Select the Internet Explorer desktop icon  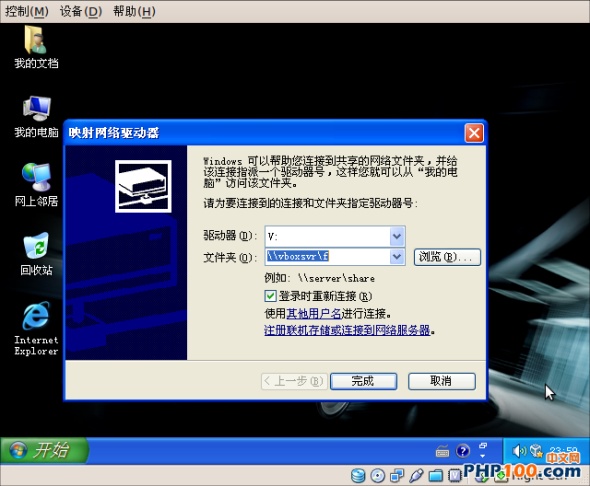[x=36, y=328]
